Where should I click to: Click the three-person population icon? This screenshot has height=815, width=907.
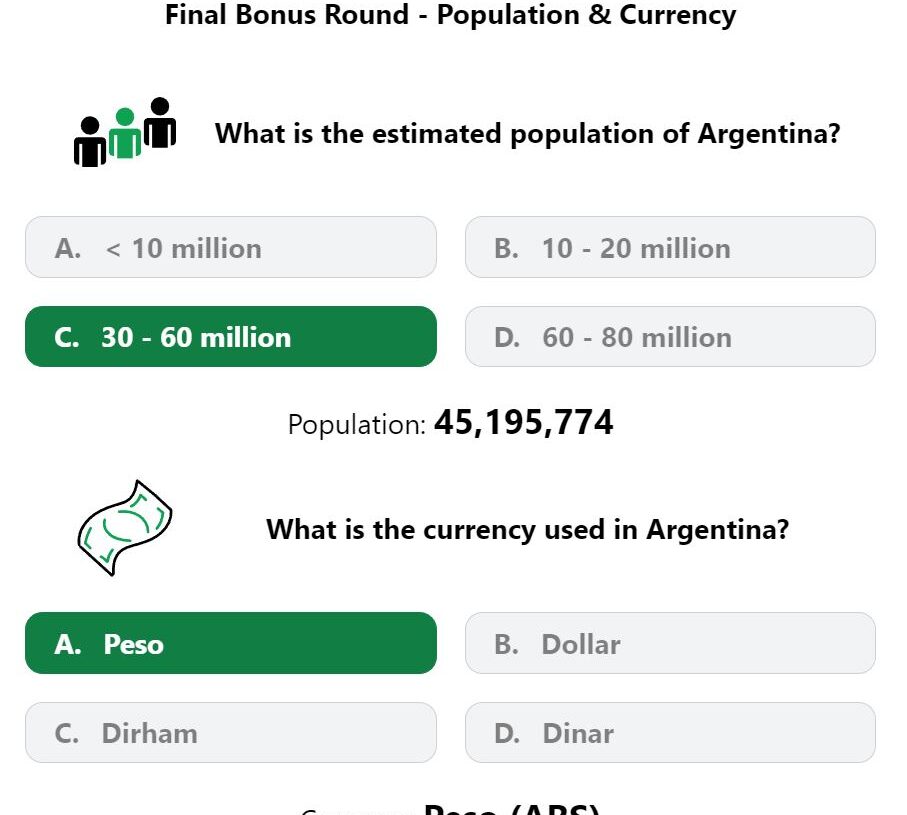click(125, 132)
